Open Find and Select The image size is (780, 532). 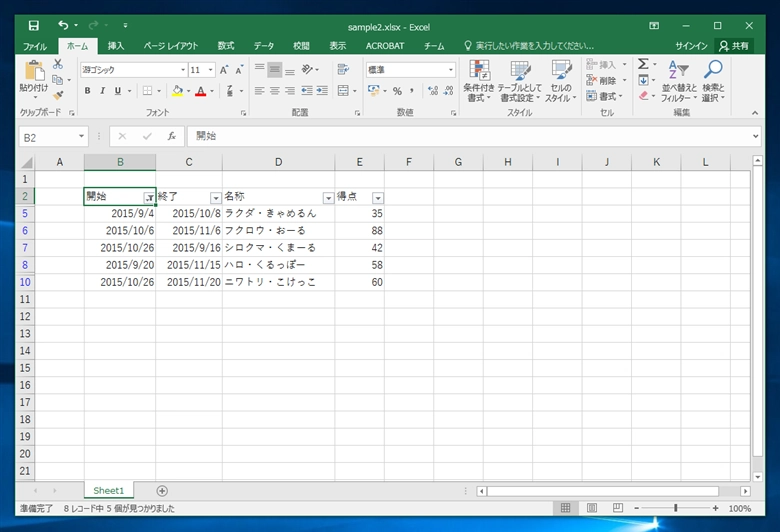point(713,81)
